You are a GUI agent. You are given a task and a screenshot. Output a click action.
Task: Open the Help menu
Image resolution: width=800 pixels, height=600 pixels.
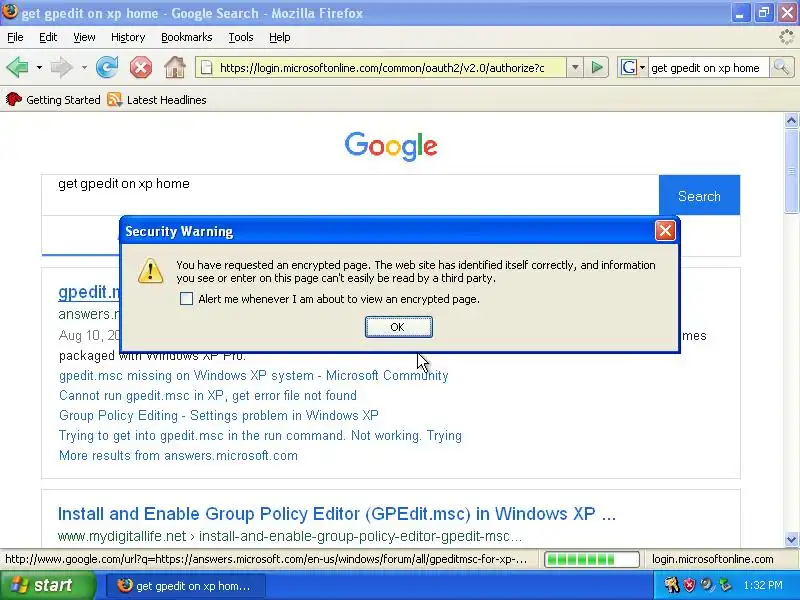280,37
